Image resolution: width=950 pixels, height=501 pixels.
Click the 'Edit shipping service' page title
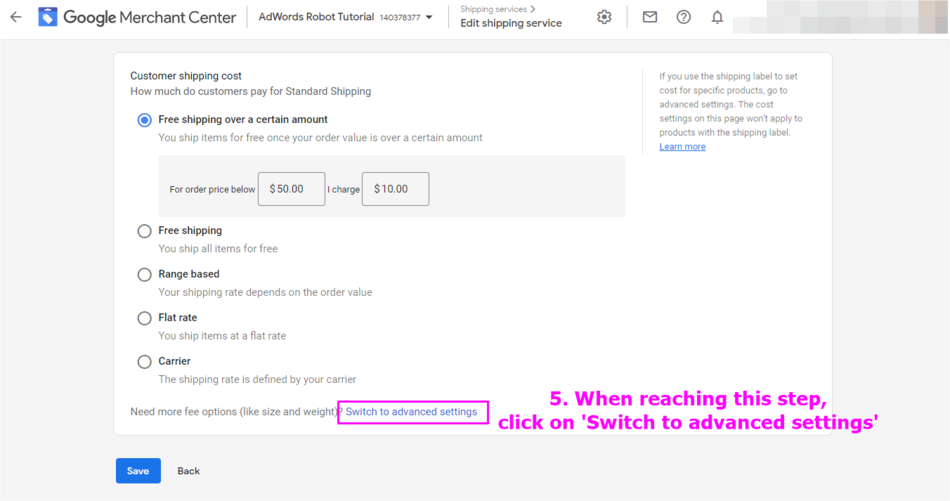click(511, 24)
